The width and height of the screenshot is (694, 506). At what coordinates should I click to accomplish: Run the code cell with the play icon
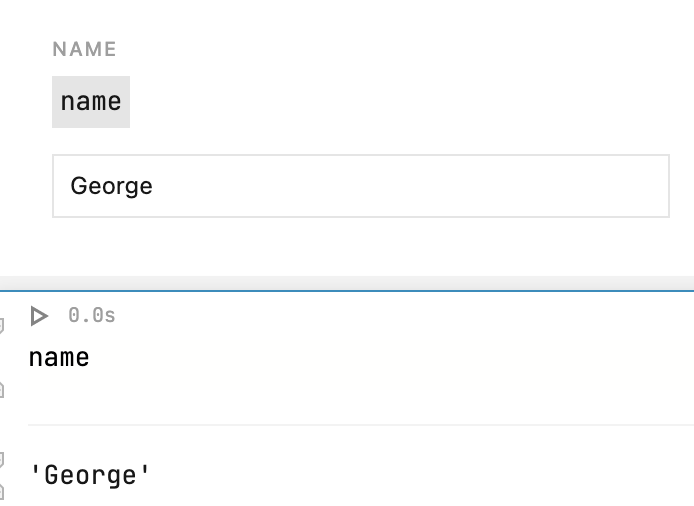(39, 316)
